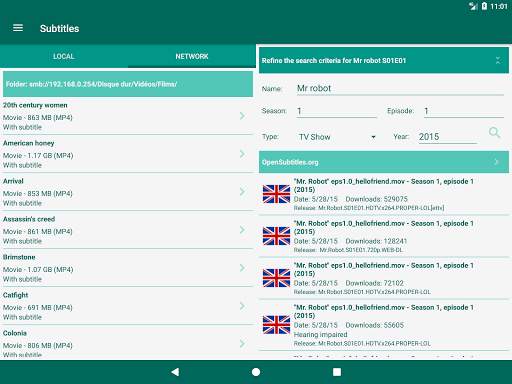Click the magnifier search icon

pyautogui.click(x=494, y=133)
